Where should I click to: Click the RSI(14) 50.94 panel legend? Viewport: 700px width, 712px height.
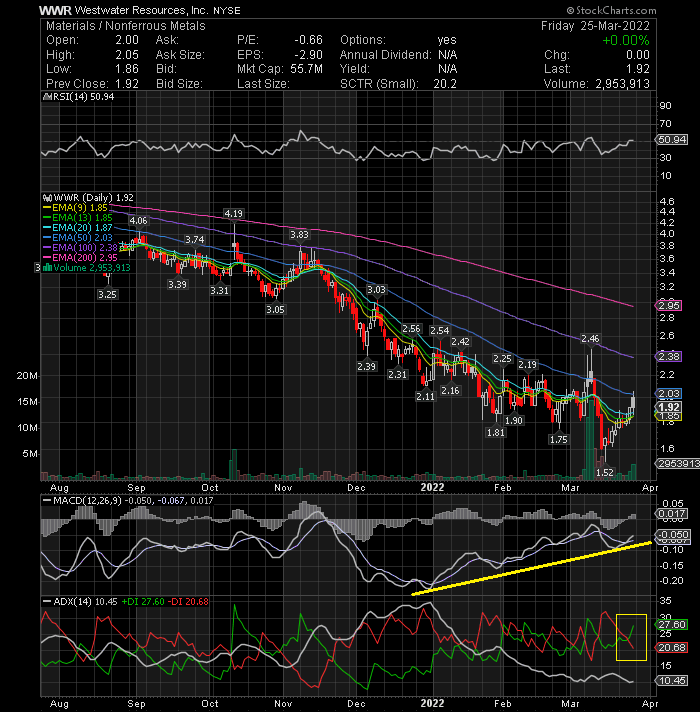(x=79, y=97)
